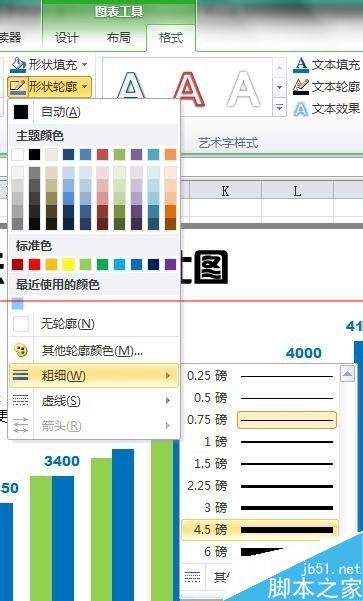This screenshot has width=363, height=601.
Task: Click the 粗细 line weight icon
Action: tap(20, 376)
